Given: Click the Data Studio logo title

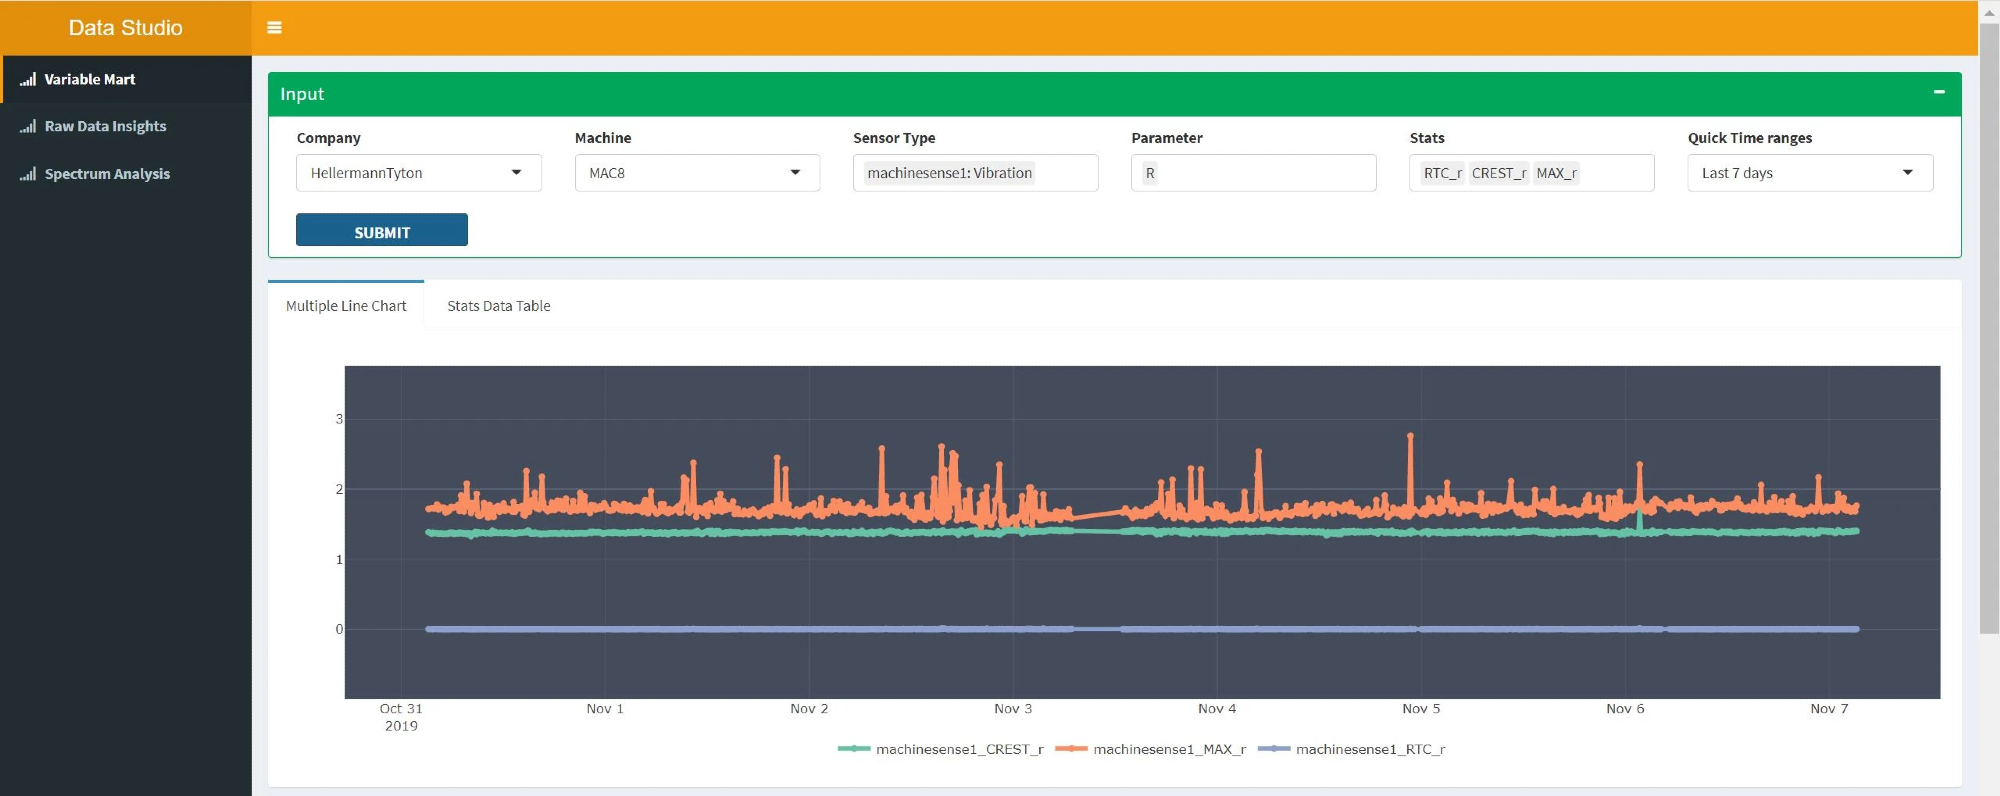Looking at the screenshot, I should click(x=125, y=28).
